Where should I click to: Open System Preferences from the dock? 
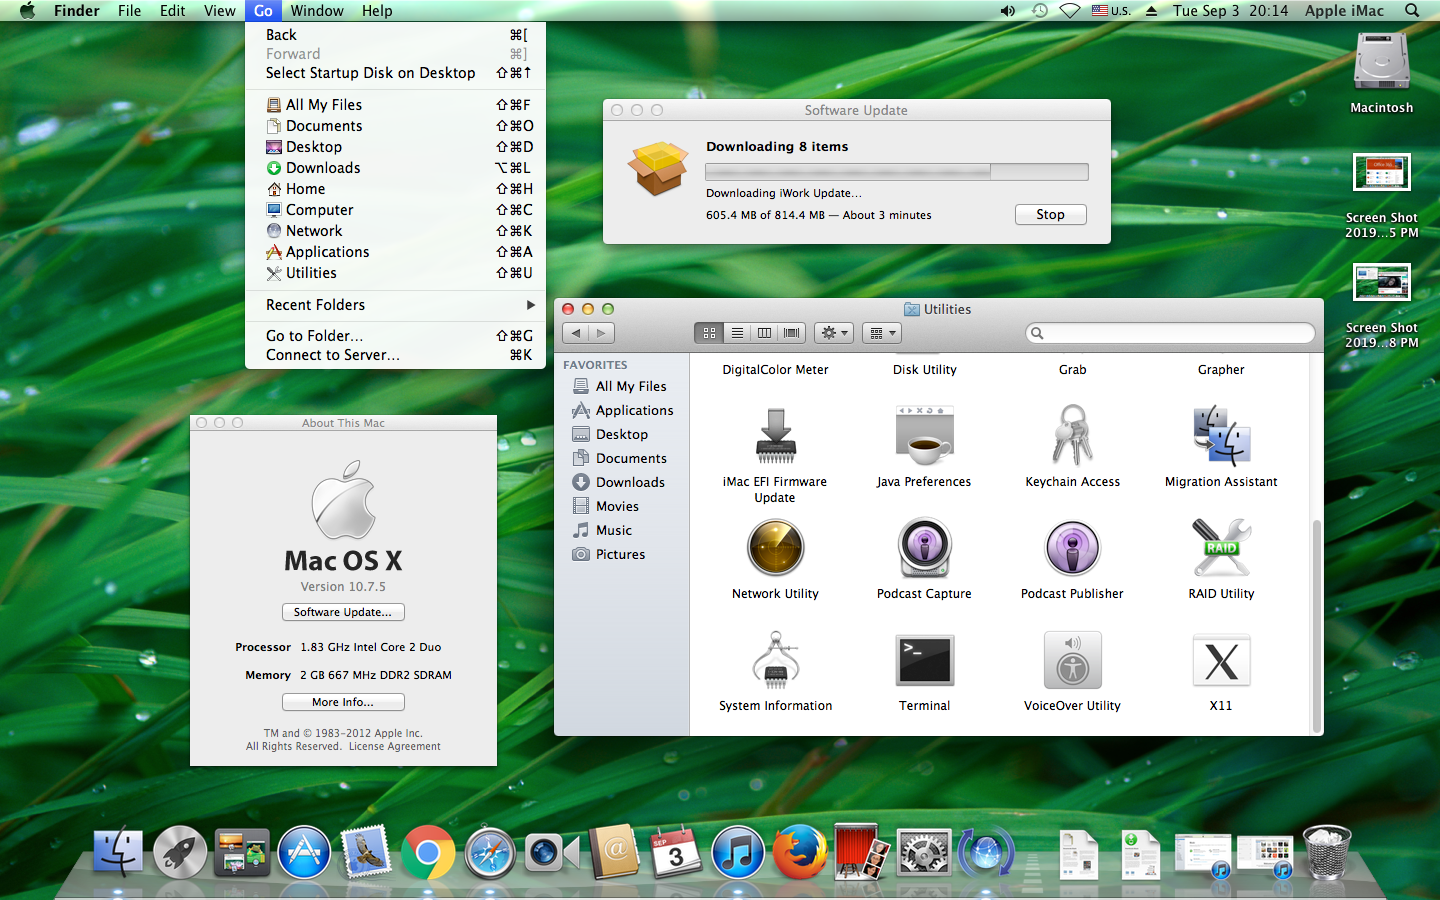[x=923, y=853]
